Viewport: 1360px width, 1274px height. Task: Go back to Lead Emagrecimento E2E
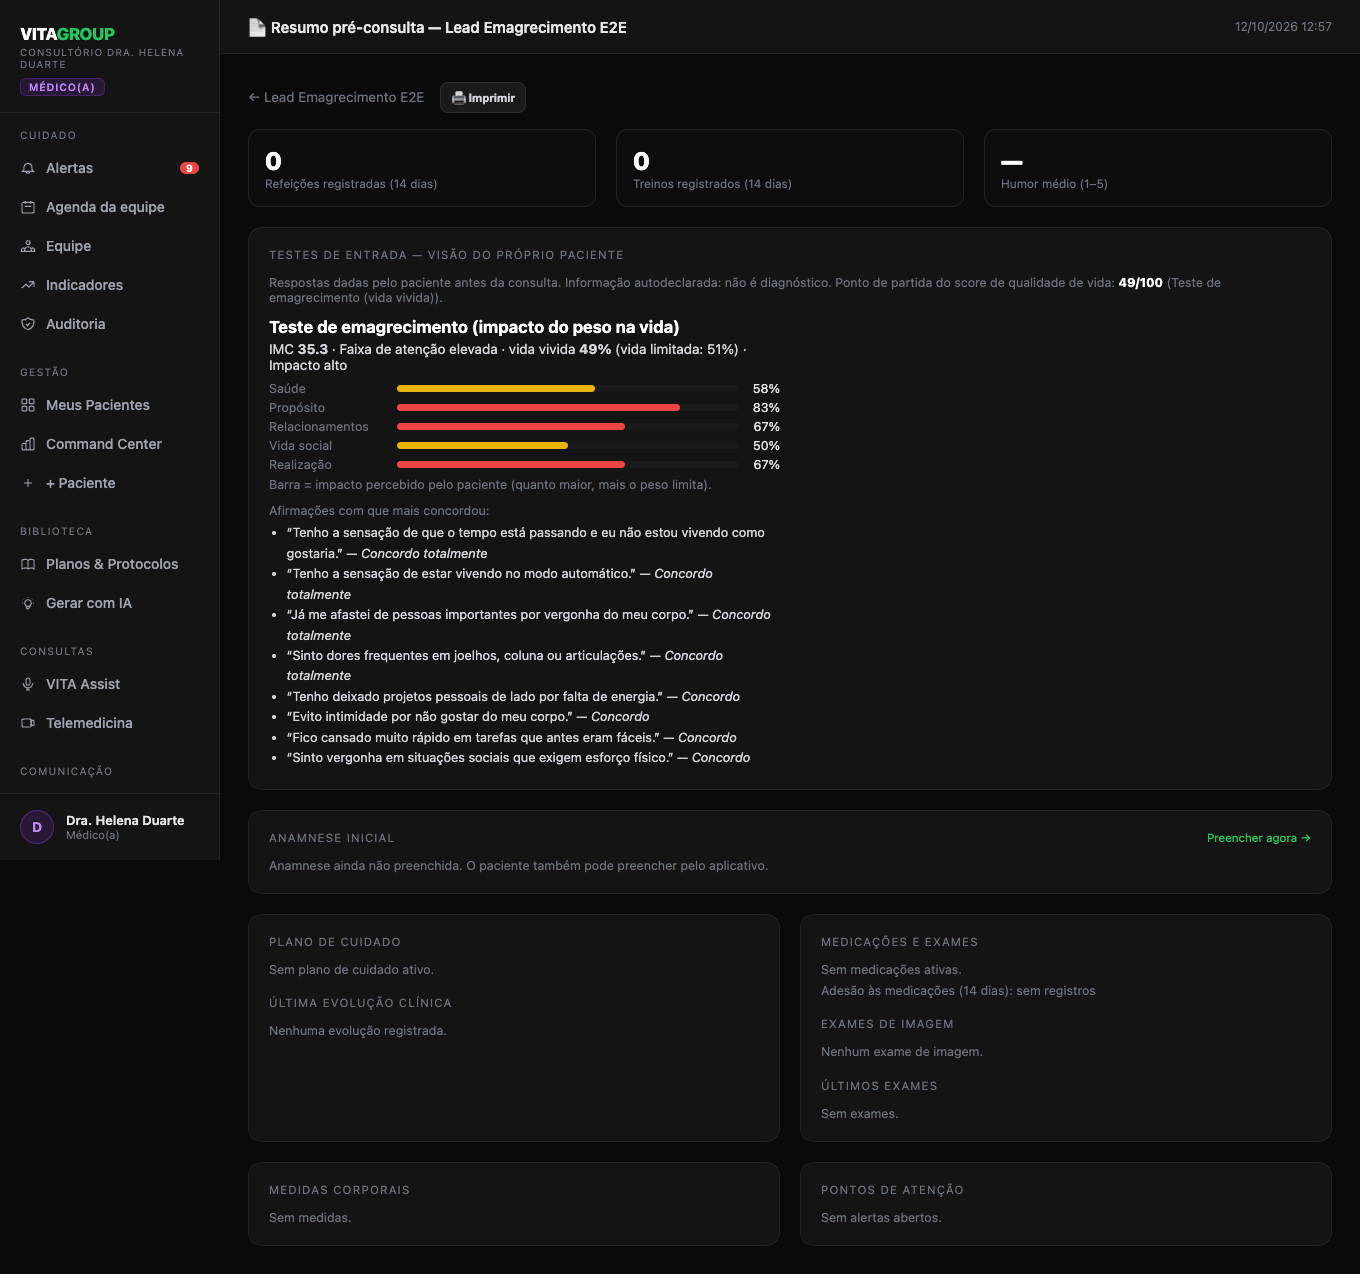point(336,97)
